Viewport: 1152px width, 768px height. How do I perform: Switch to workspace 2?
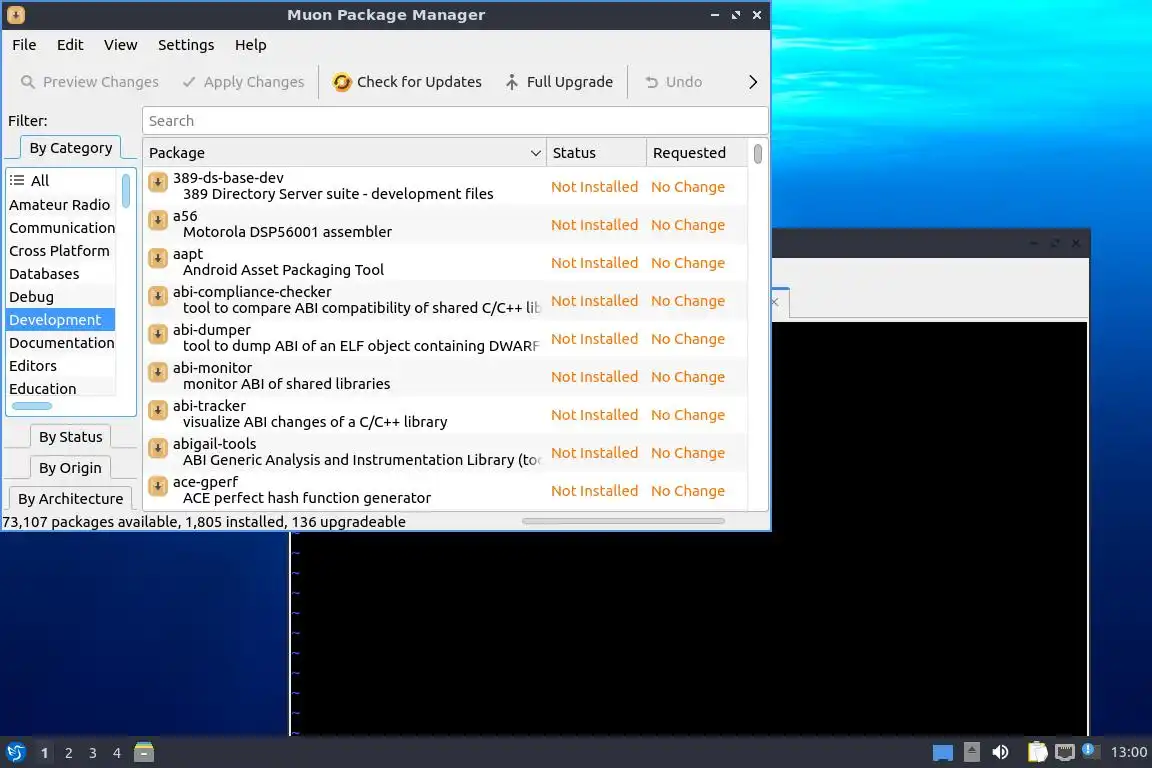tap(68, 753)
